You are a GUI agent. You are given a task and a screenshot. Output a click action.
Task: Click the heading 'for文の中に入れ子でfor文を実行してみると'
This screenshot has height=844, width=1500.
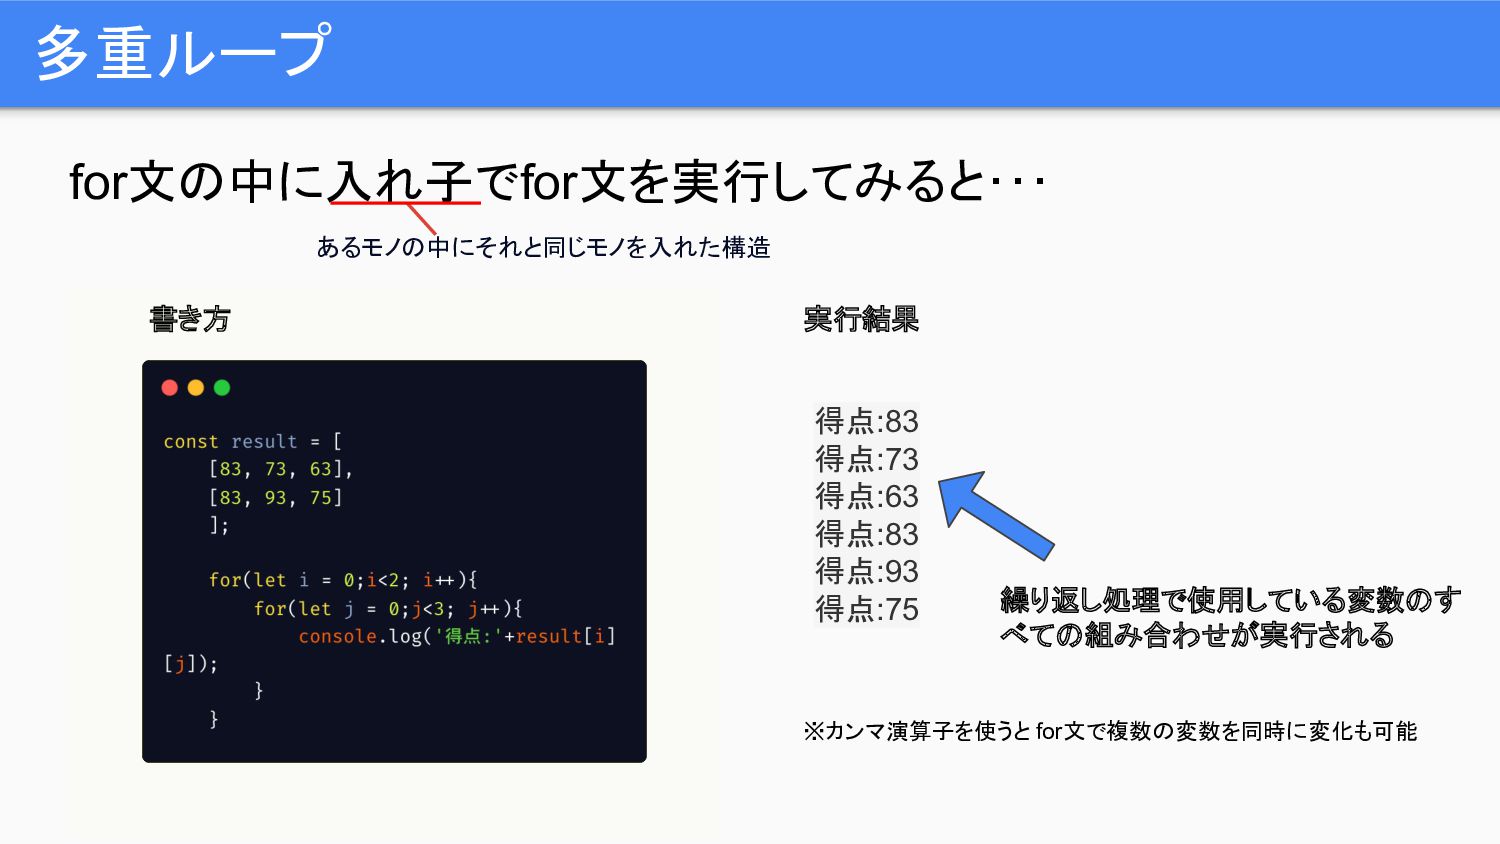(557, 182)
